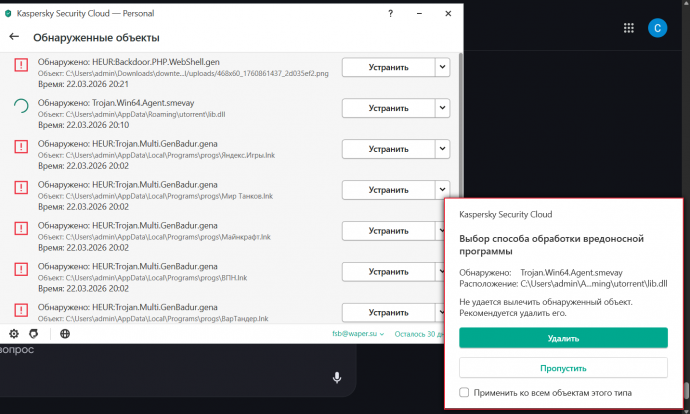The image size is (690, 414).
Task: Open the globe icon in Kaspersky's bottom bar
Action: [65, 333]
